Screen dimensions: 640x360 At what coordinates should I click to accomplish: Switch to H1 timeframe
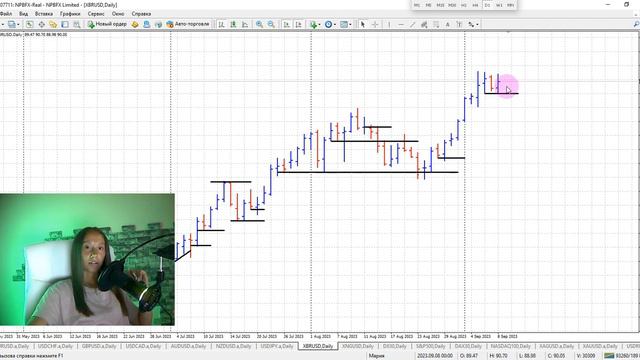pos(464,5)
